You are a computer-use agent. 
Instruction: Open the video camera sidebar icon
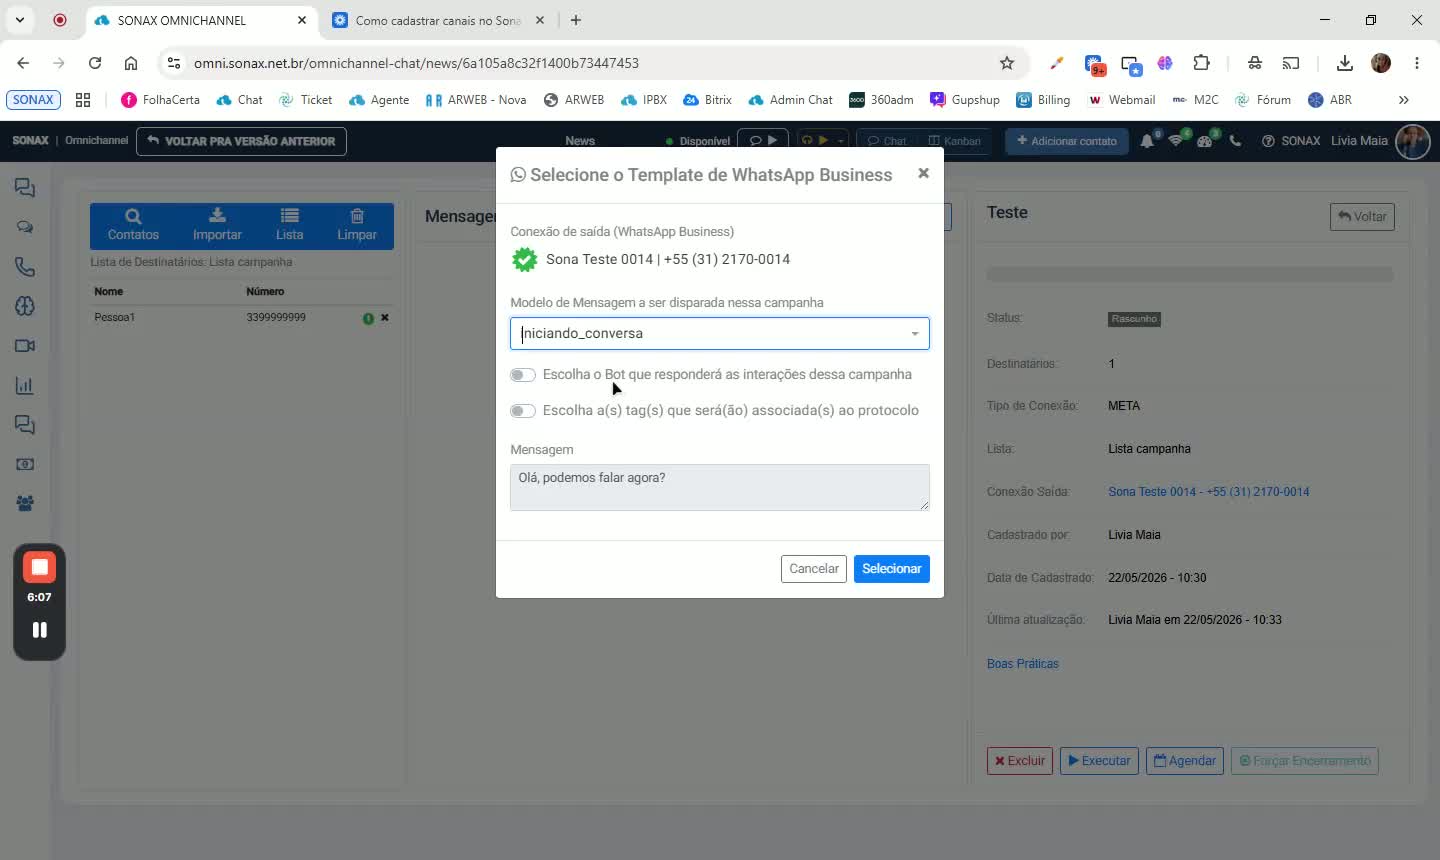tap(25, 346)
